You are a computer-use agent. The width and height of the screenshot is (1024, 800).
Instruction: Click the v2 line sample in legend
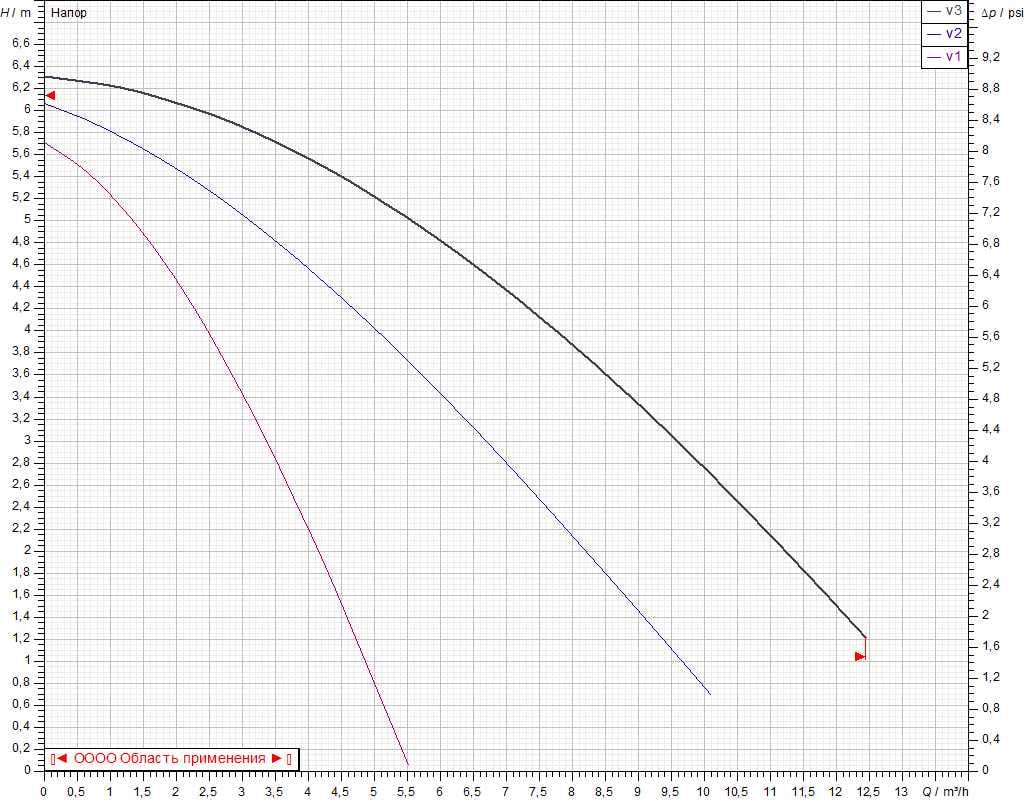pos(934,34)
